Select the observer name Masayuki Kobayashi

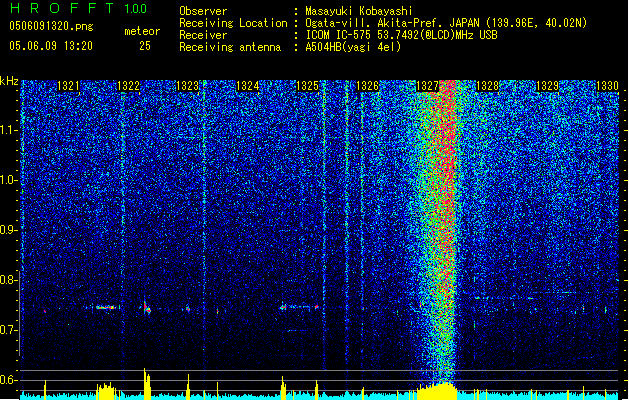pos(359,11)
